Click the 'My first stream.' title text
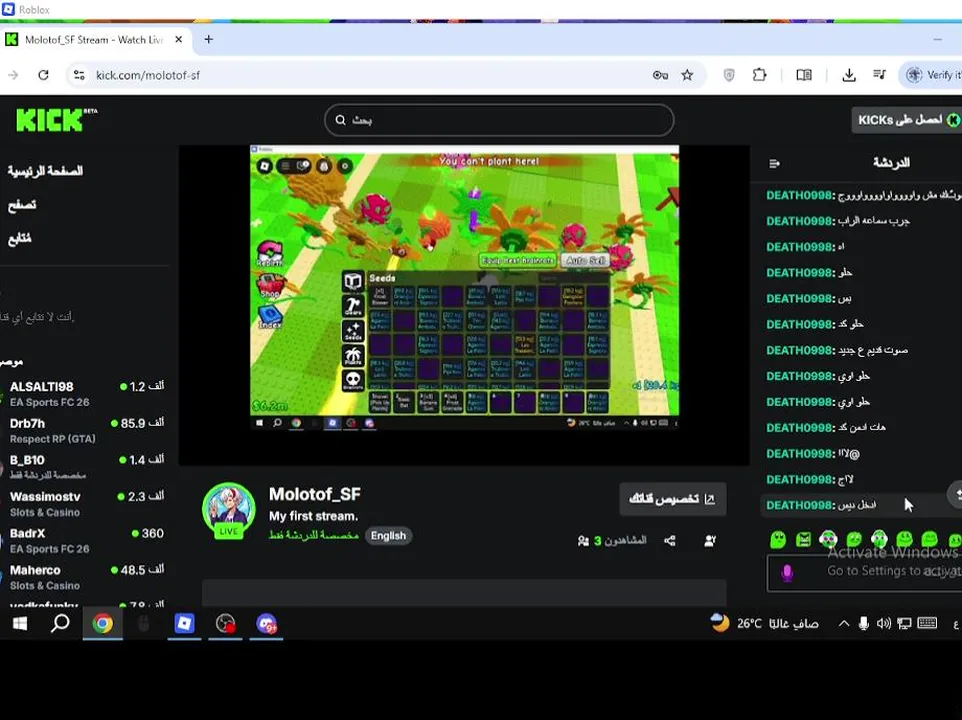 (314, 516)
